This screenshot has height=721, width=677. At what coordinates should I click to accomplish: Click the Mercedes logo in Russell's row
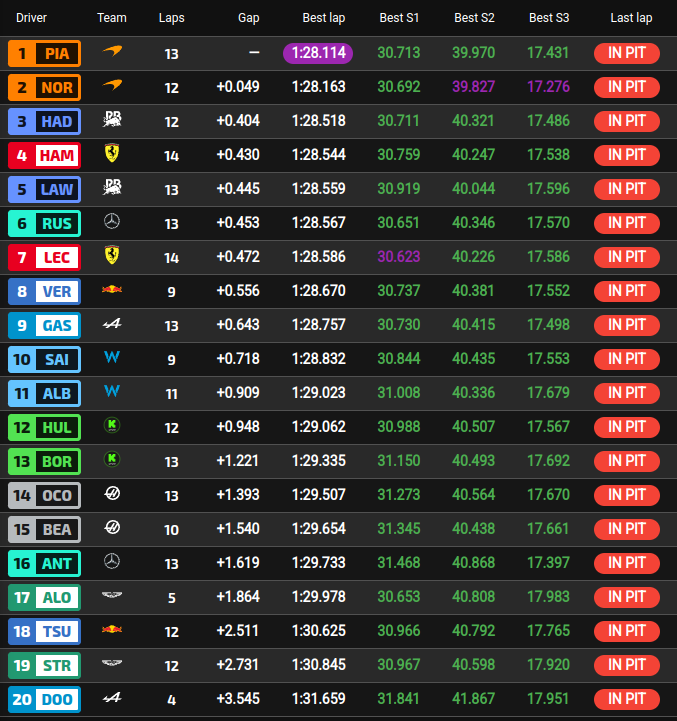[x=112, y=222]
